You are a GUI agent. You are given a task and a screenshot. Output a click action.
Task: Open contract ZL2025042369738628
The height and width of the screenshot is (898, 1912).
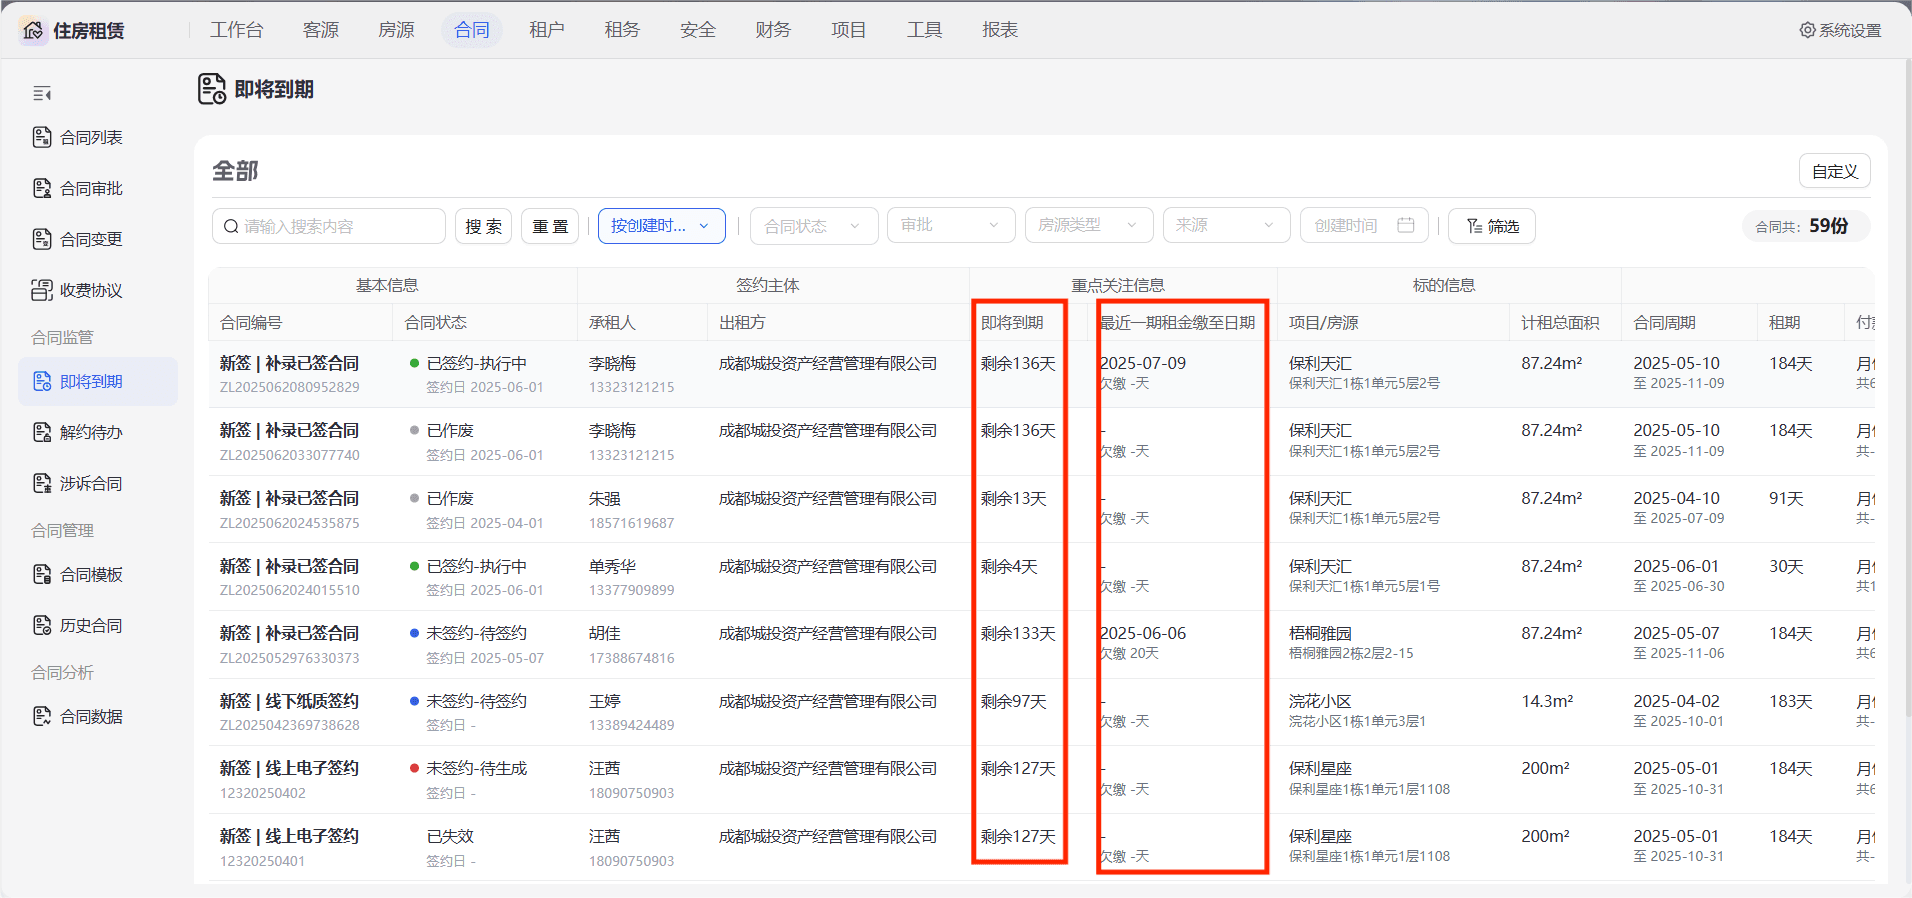(290, 725)
